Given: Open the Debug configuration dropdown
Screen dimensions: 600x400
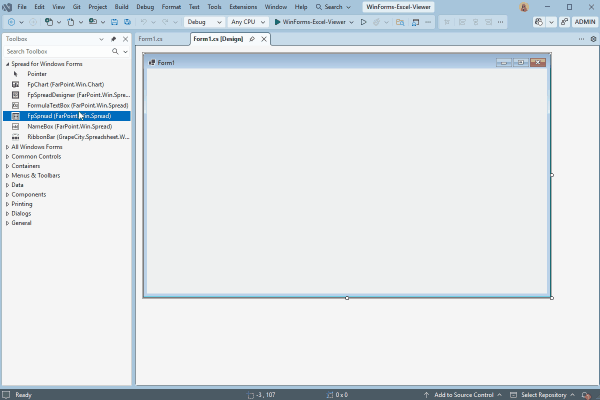Looking at the screenshot, I should (x=204, y=22).
